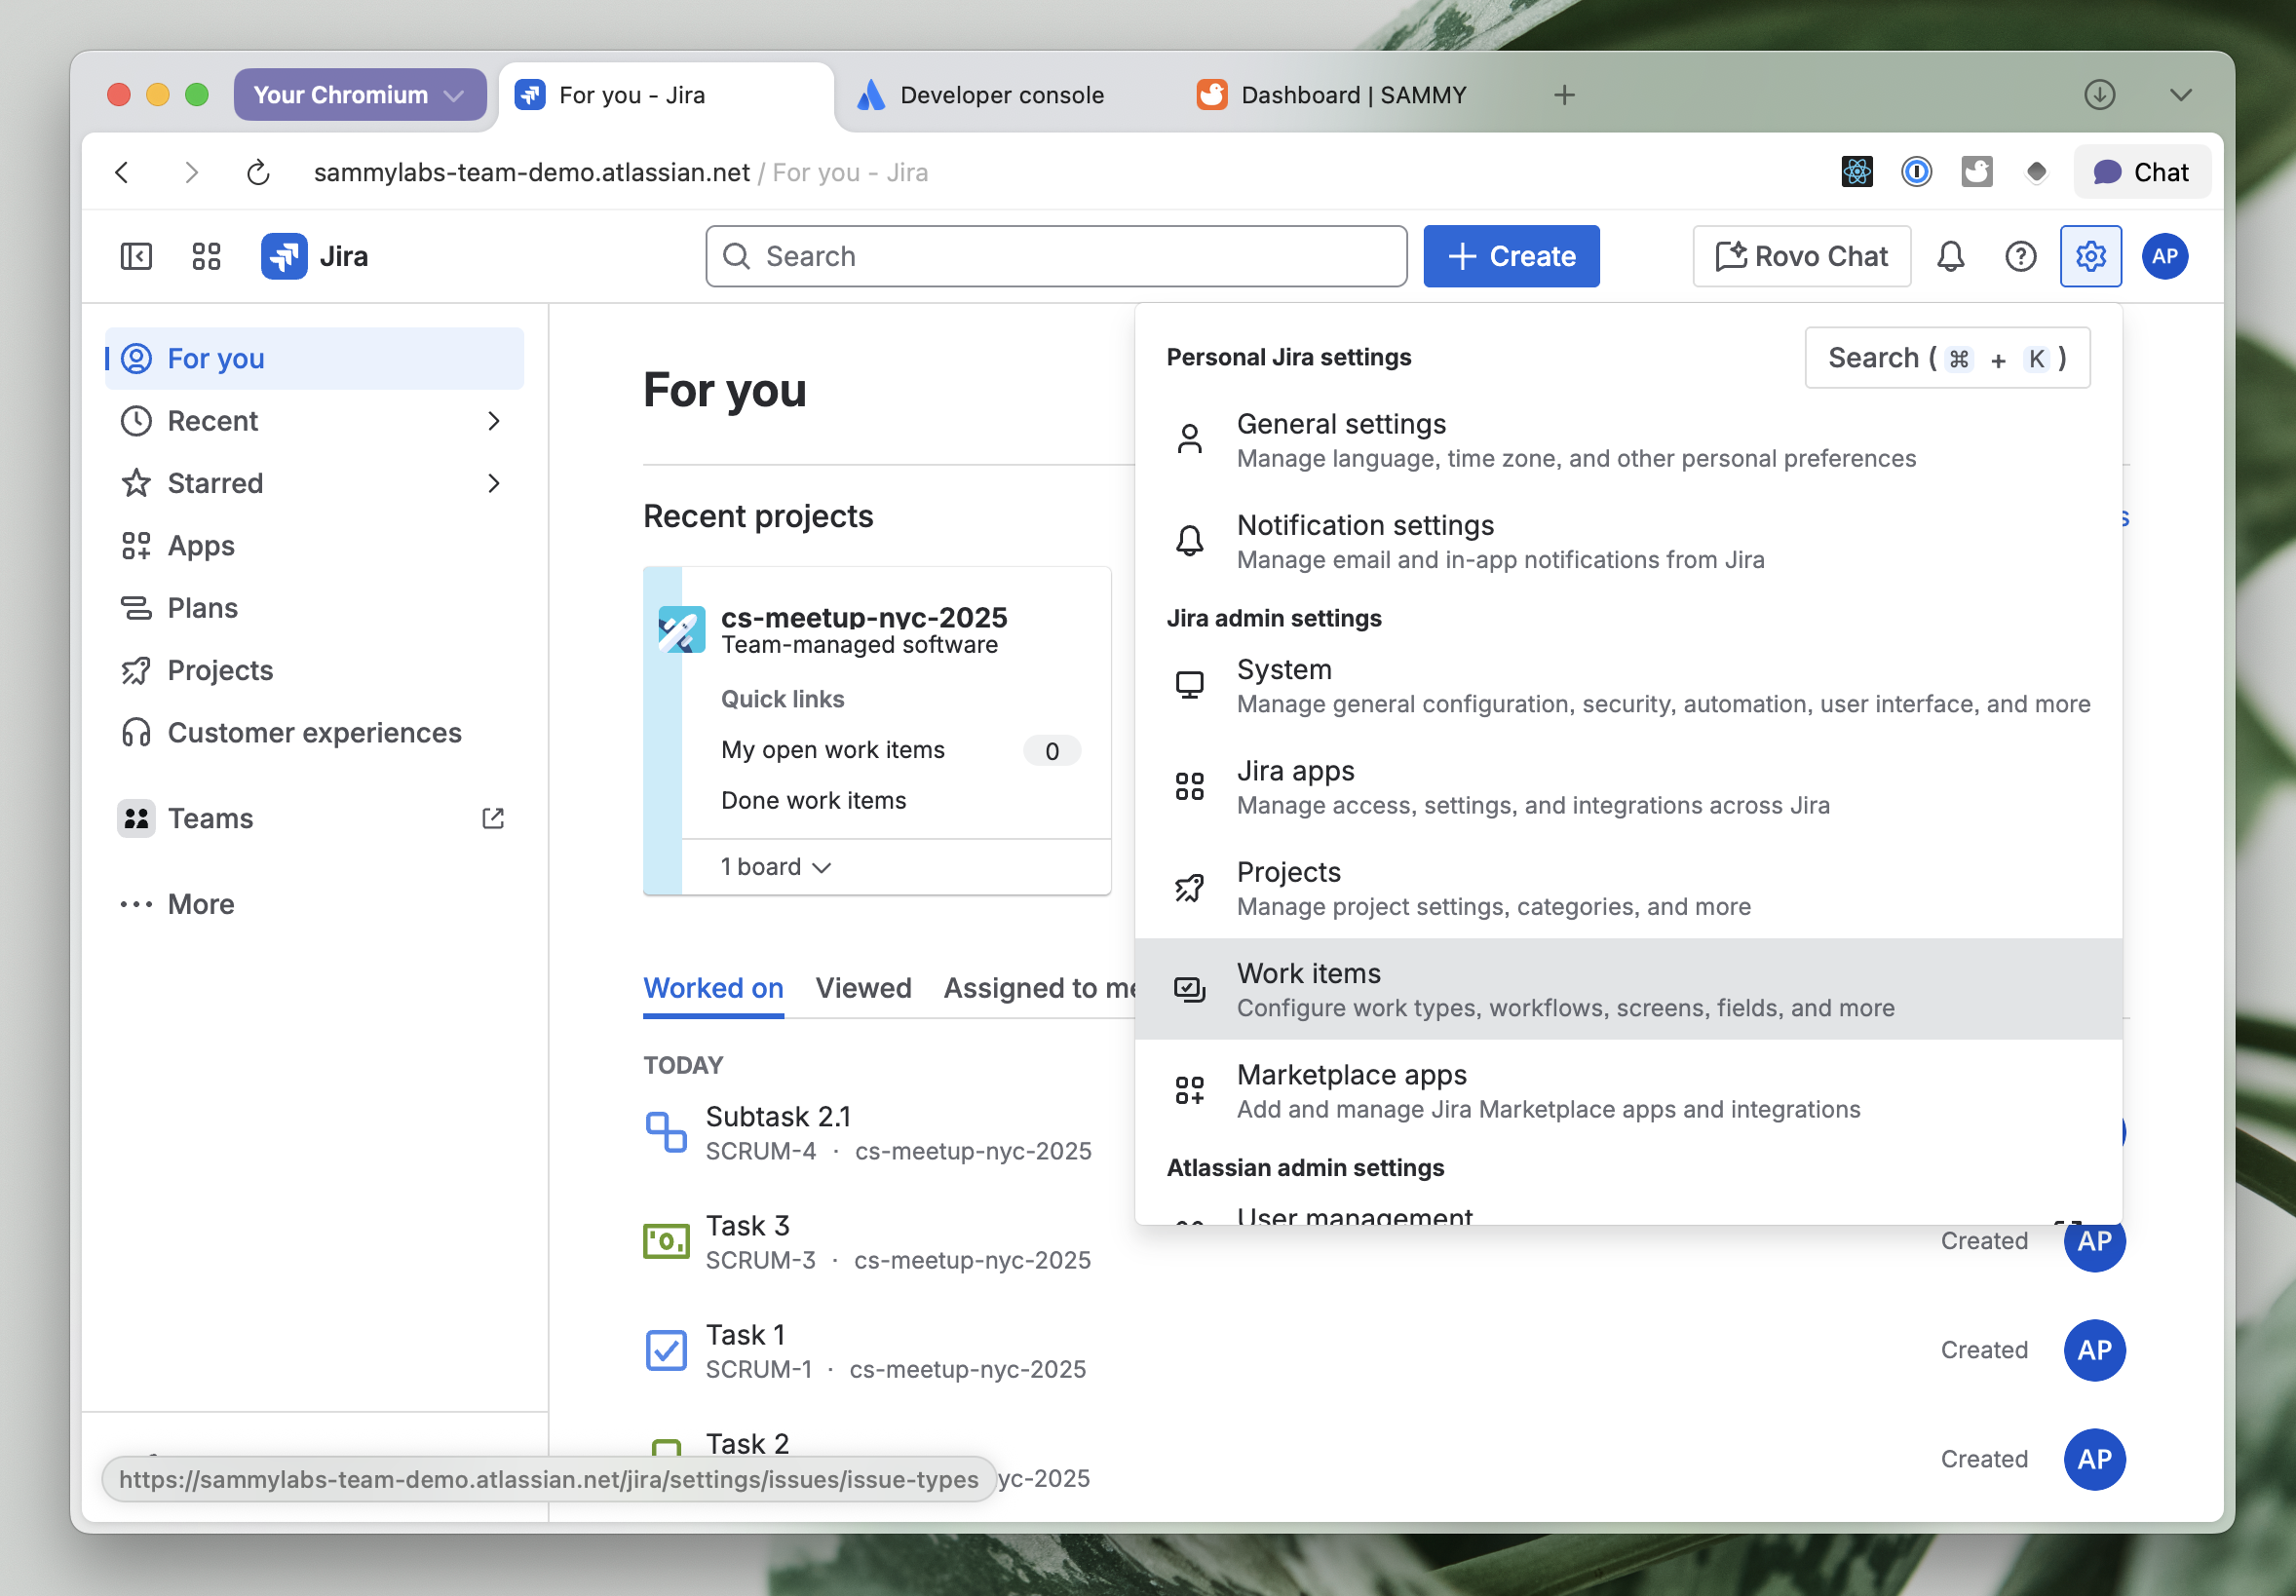Click the main Jira Search field
Screen dimensions: 2296x1596
(x=1055, y=257)
